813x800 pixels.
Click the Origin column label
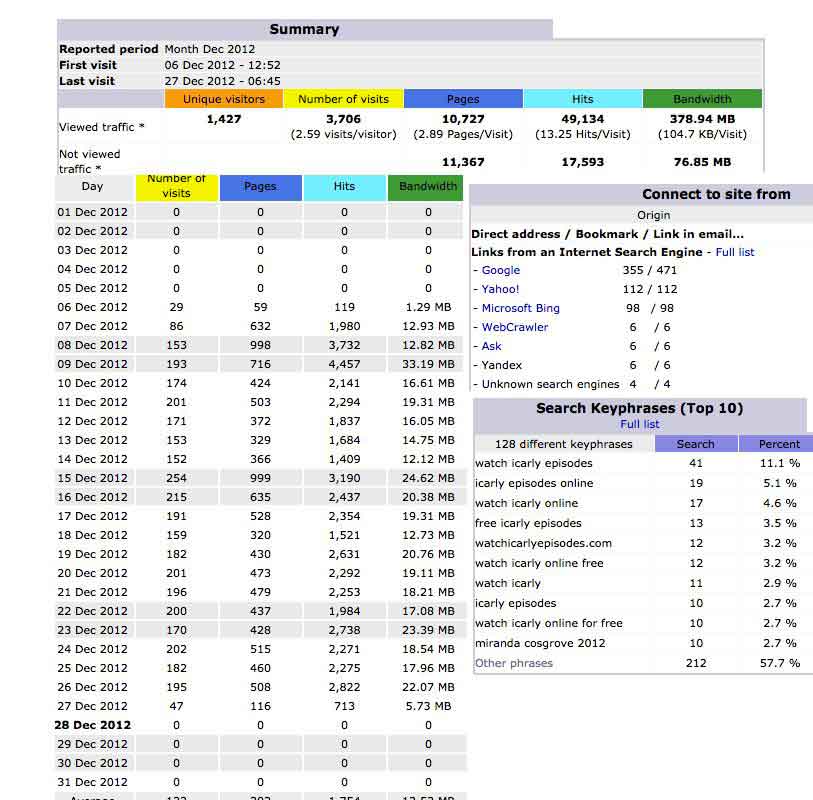pos(653,215)
